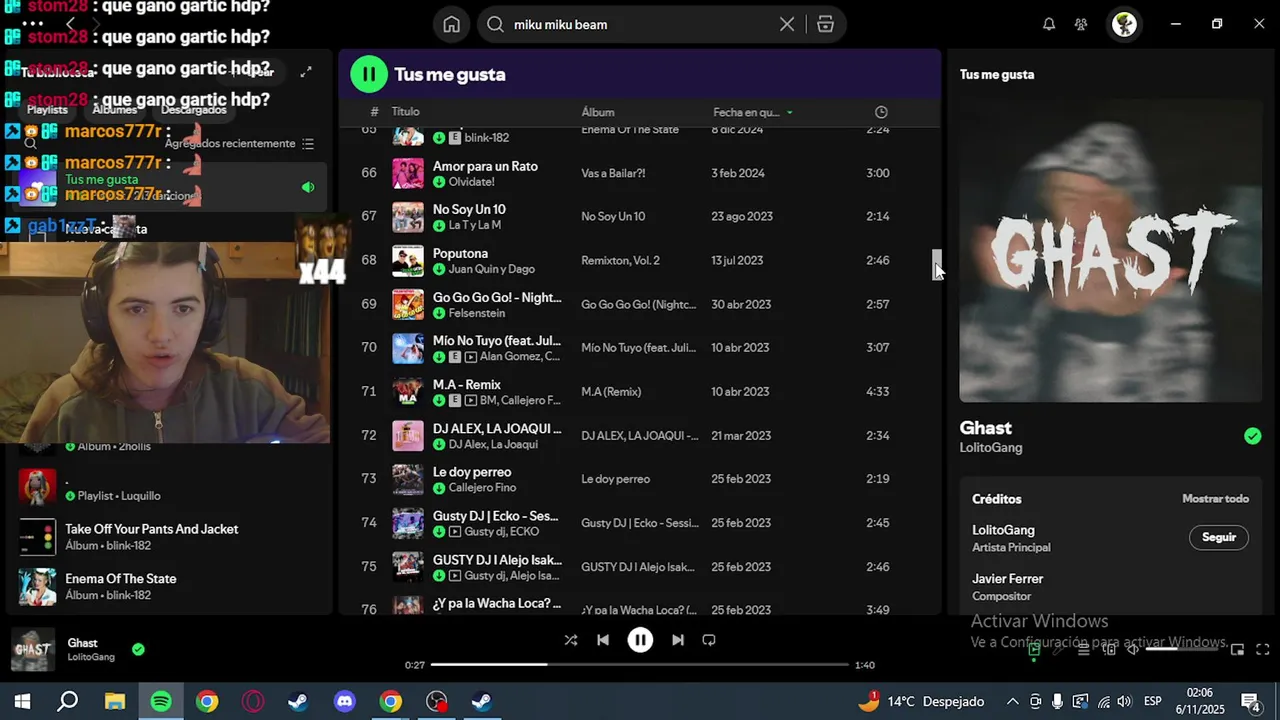Unlike Ghast via check in right panel

click(1252, 436)
